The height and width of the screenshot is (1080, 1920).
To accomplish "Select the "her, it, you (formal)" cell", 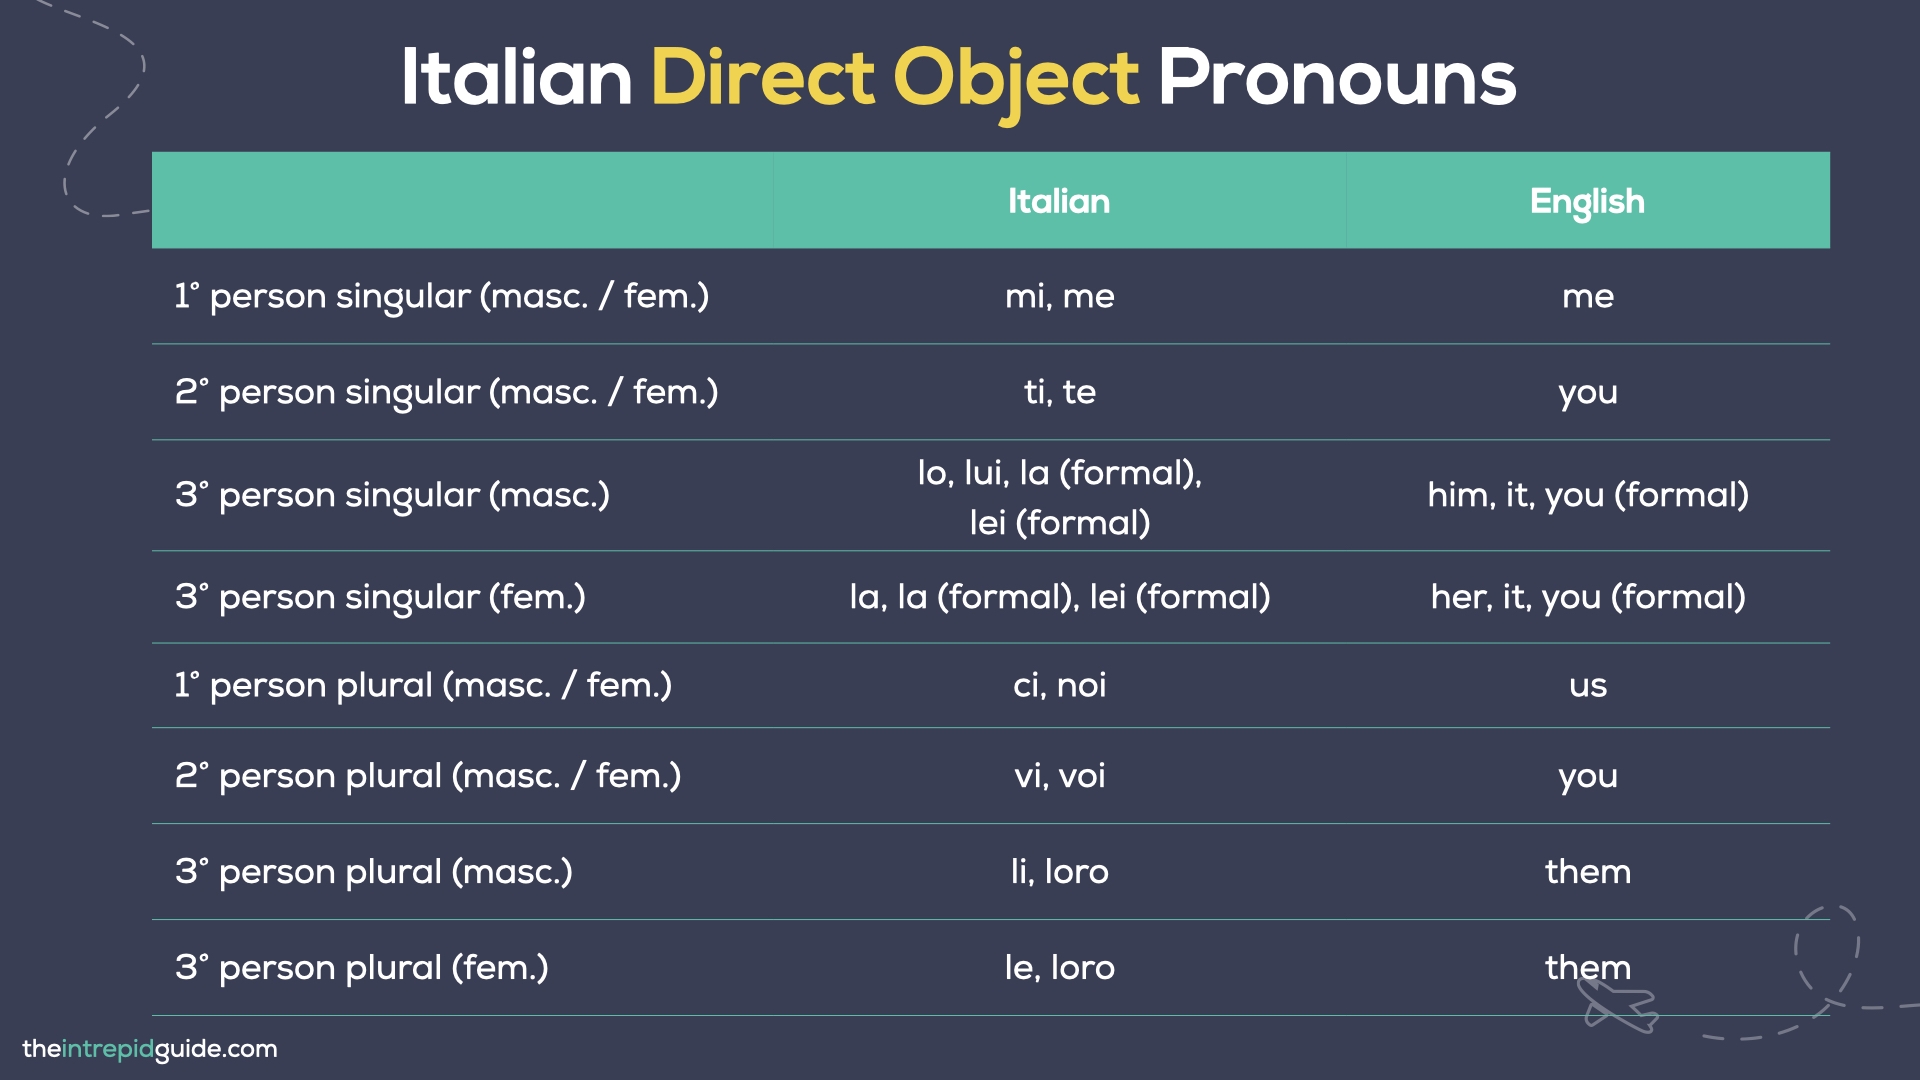I will coord(1587,597).
